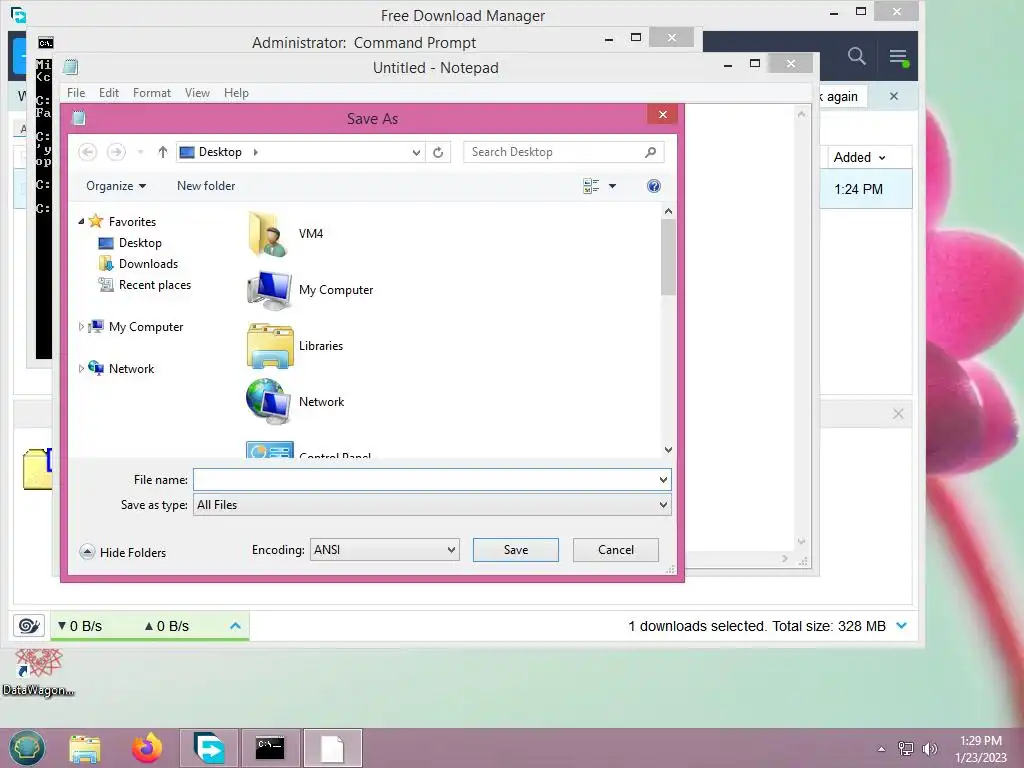Click the breadcrumb arrow after Desktop
The width and height of the screenshot is (1024, 768).
pos(255,152)
